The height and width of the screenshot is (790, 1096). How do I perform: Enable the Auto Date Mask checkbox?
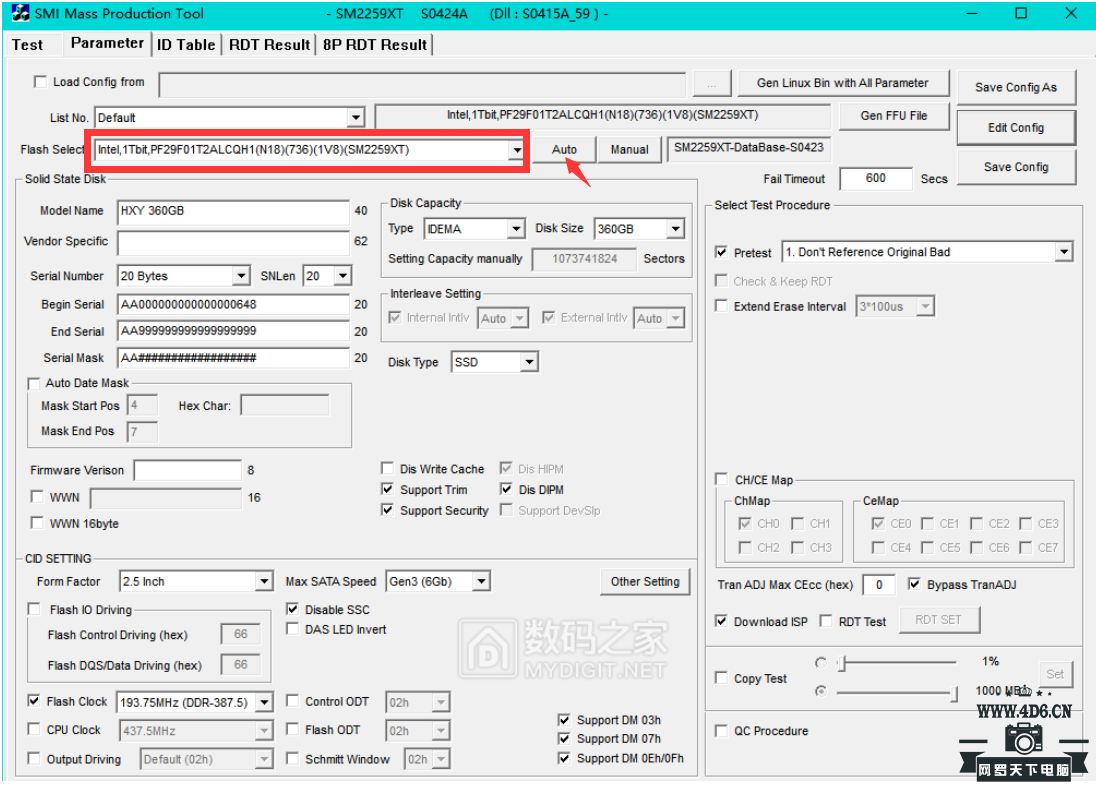(x=34, y=383)
